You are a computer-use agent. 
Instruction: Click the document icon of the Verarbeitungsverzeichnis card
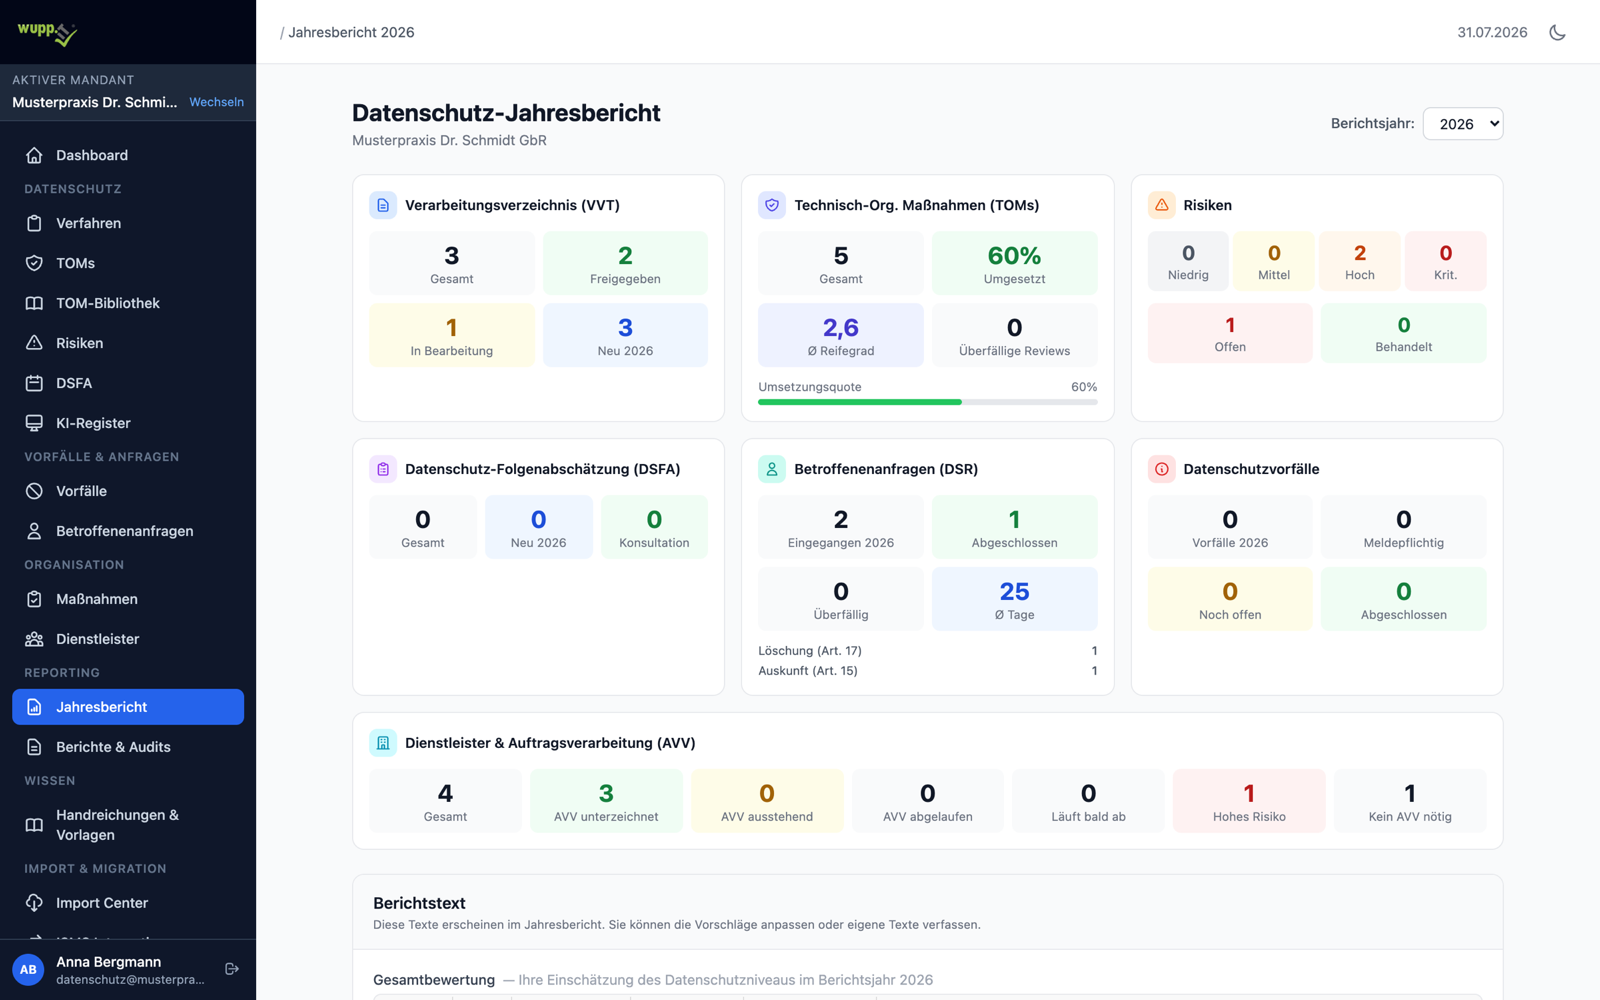[x=383, y=205]
